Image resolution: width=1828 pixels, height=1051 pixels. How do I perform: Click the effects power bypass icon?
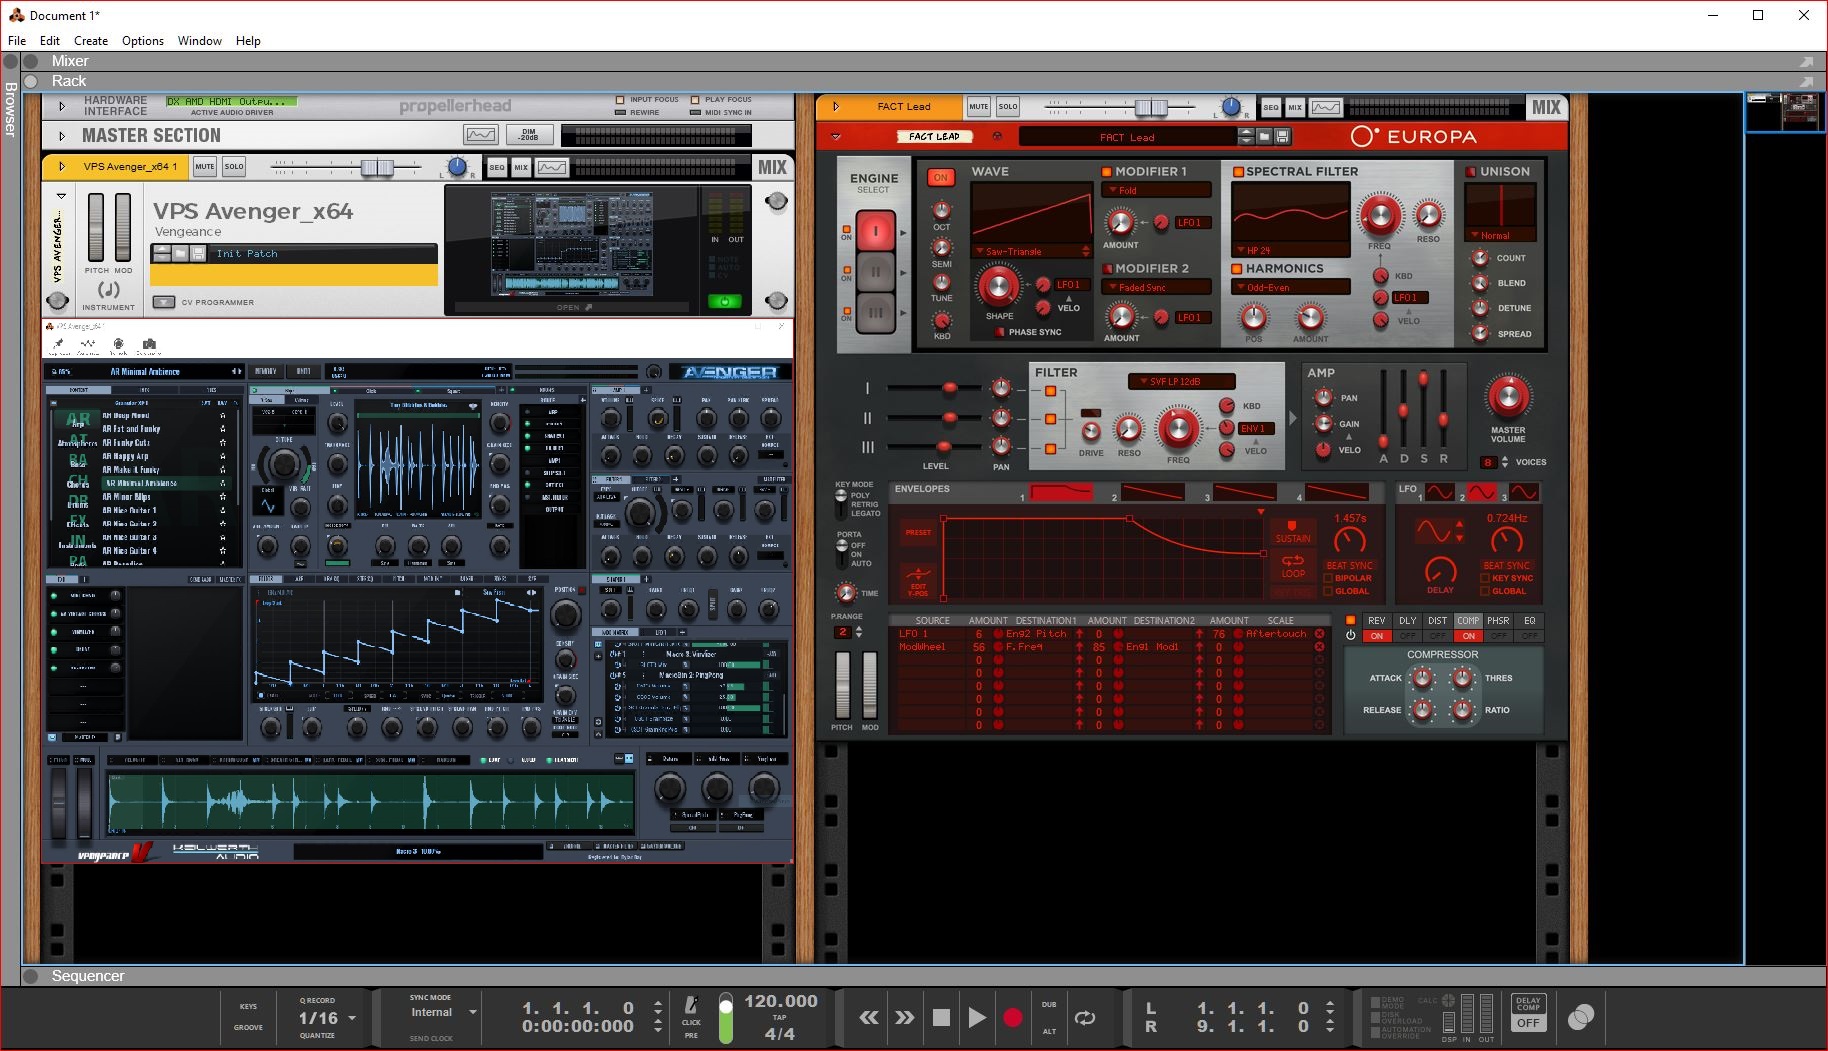pos(1350,635)
